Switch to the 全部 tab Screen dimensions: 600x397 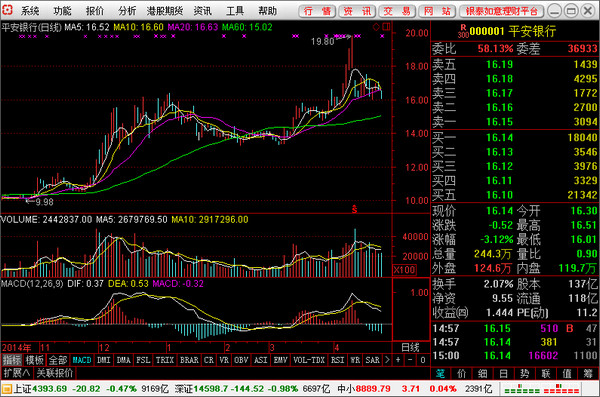[58, 360]
